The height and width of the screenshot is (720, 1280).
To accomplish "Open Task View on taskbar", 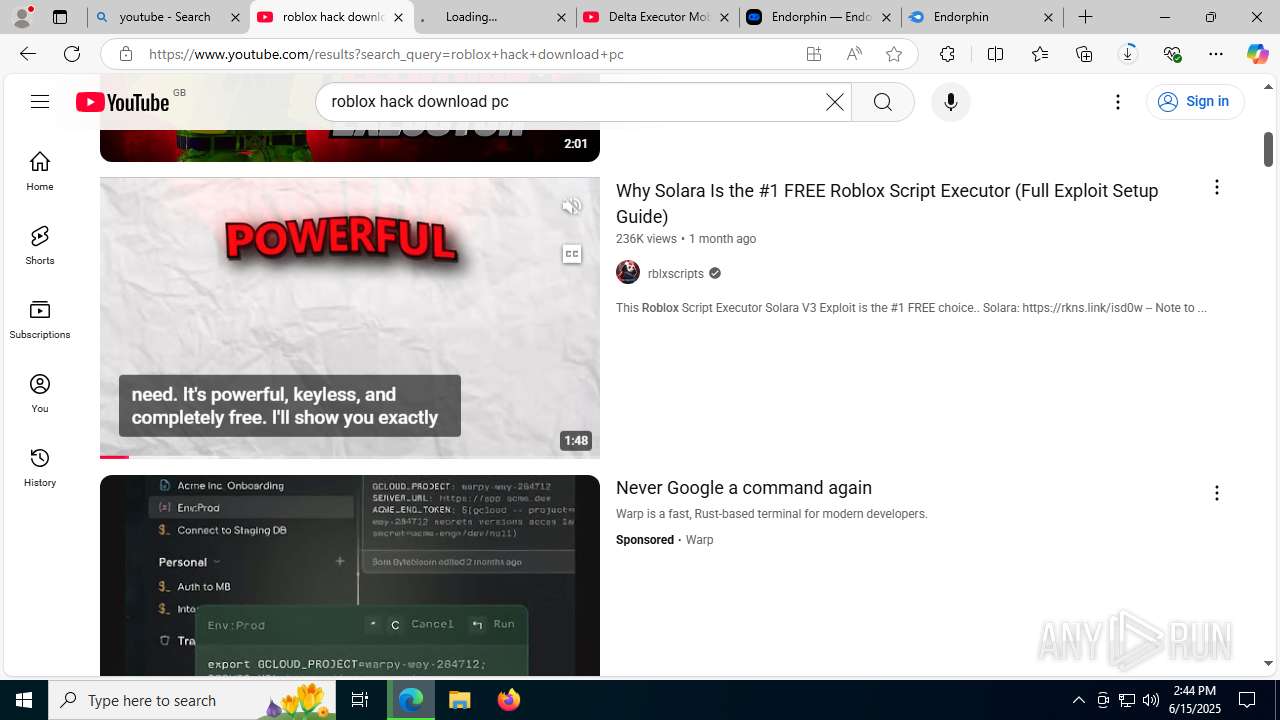I will click(360, 700).
